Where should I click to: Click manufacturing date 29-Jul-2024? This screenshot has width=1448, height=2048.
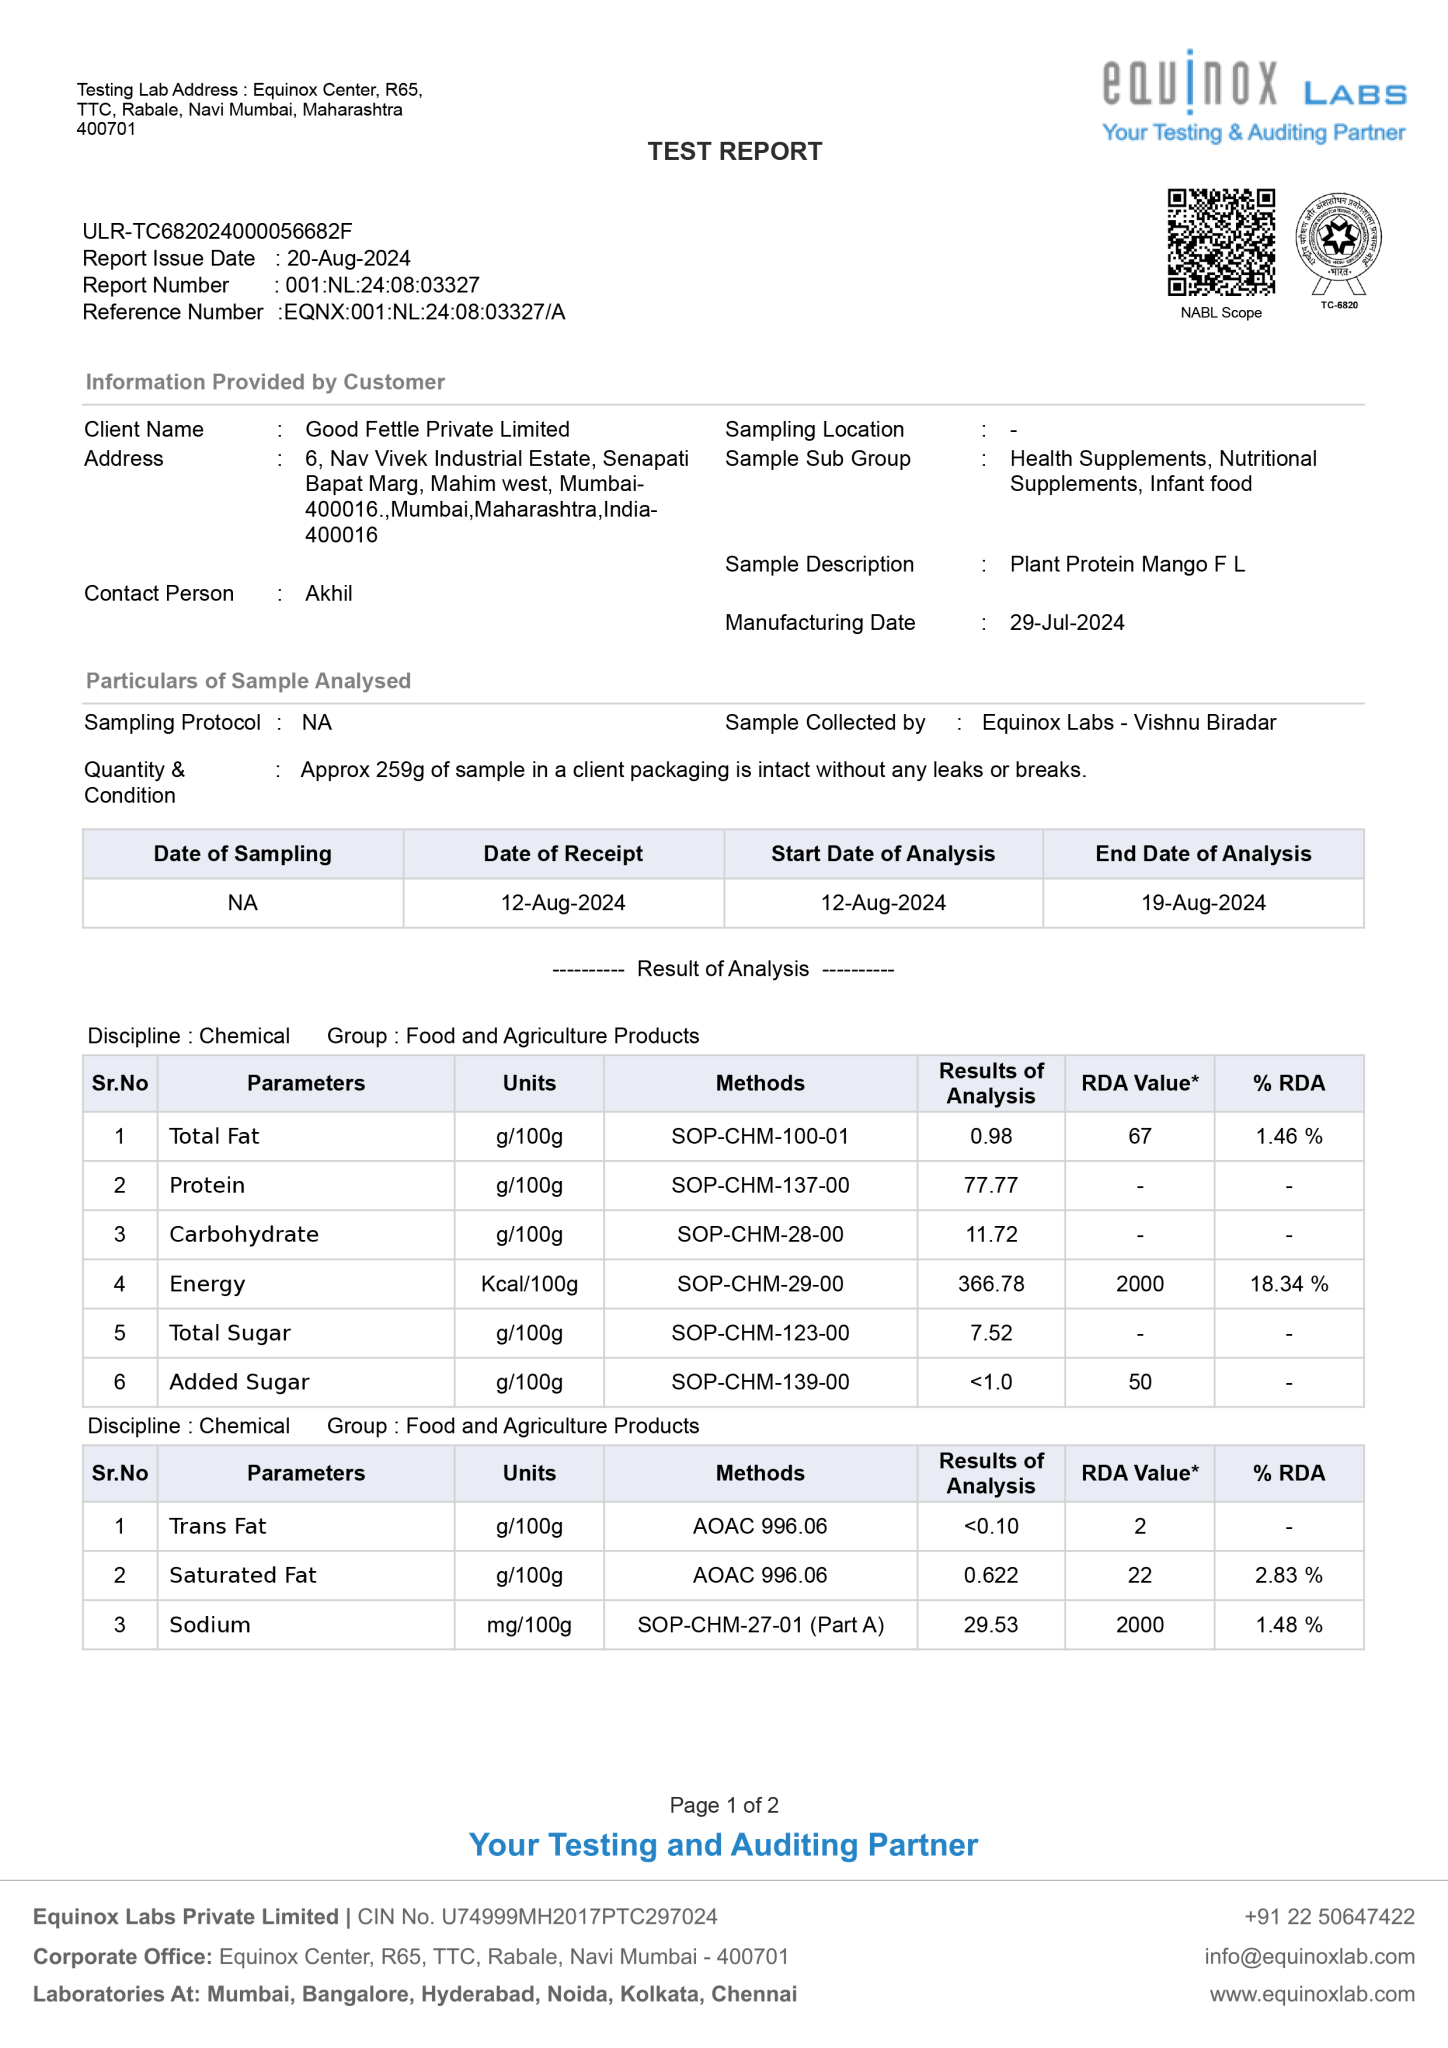[x=1067, y=622]
